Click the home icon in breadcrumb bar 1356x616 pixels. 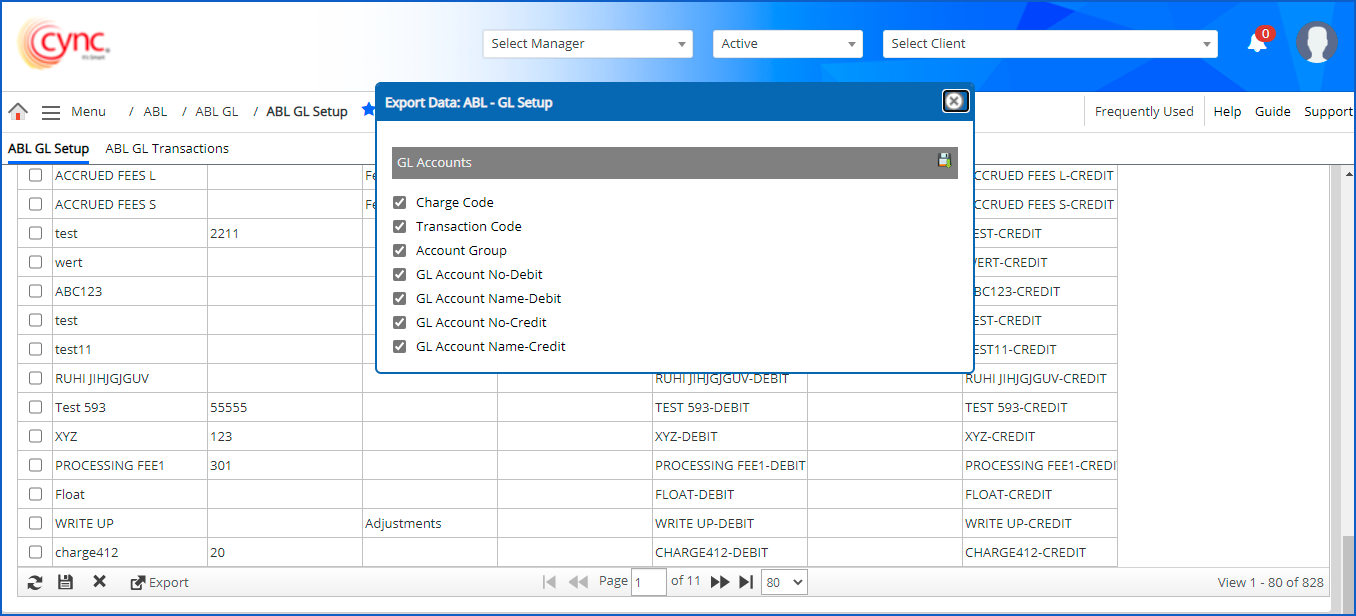click(x=18, y=111)
